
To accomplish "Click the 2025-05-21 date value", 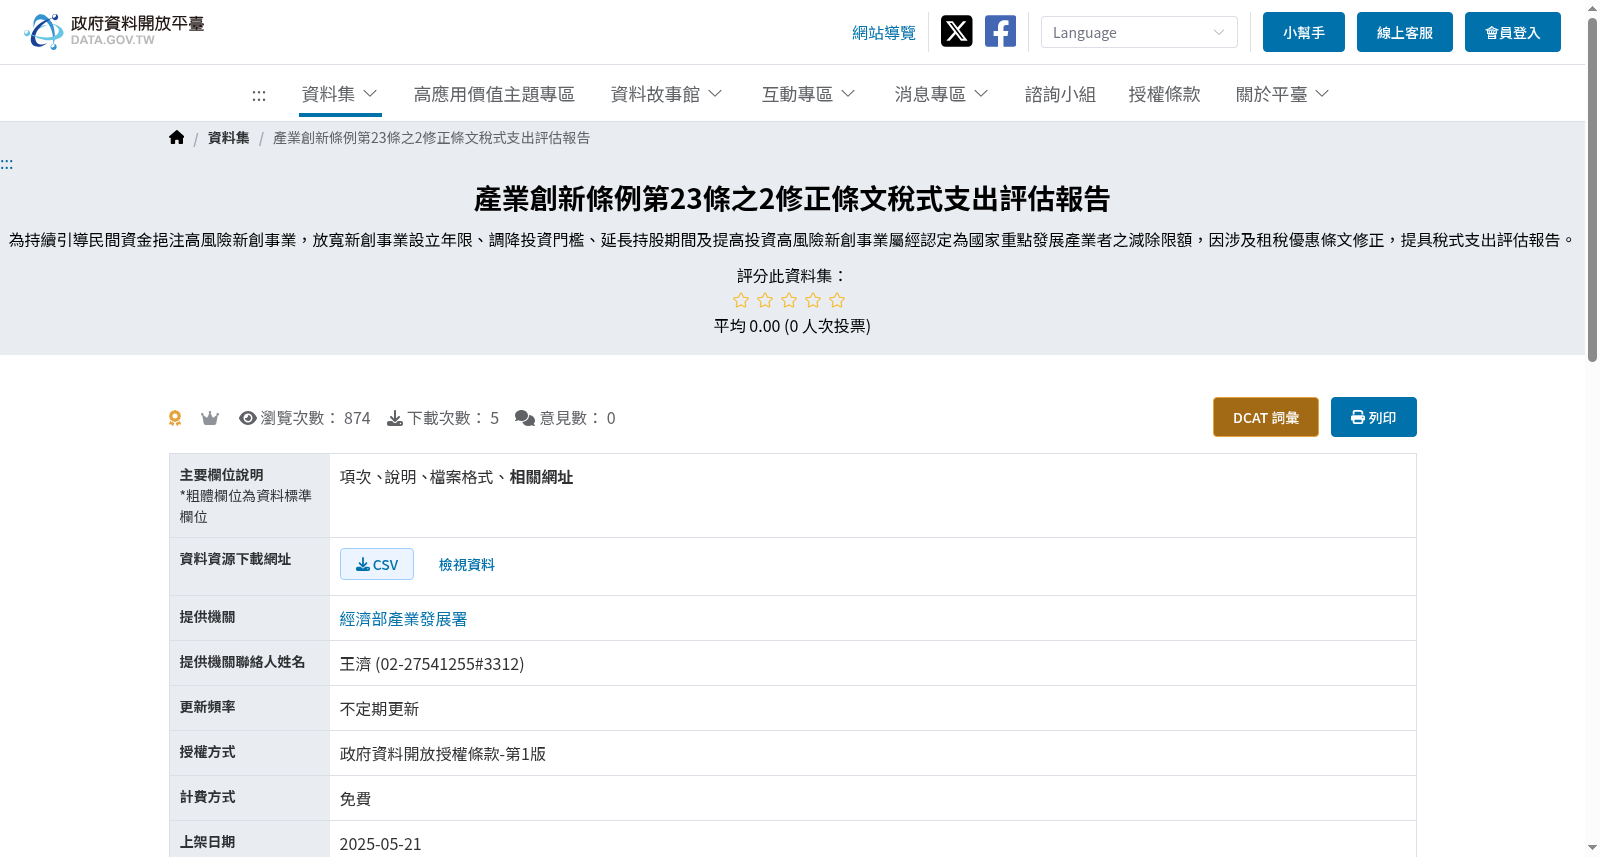I will pos(380,844).
